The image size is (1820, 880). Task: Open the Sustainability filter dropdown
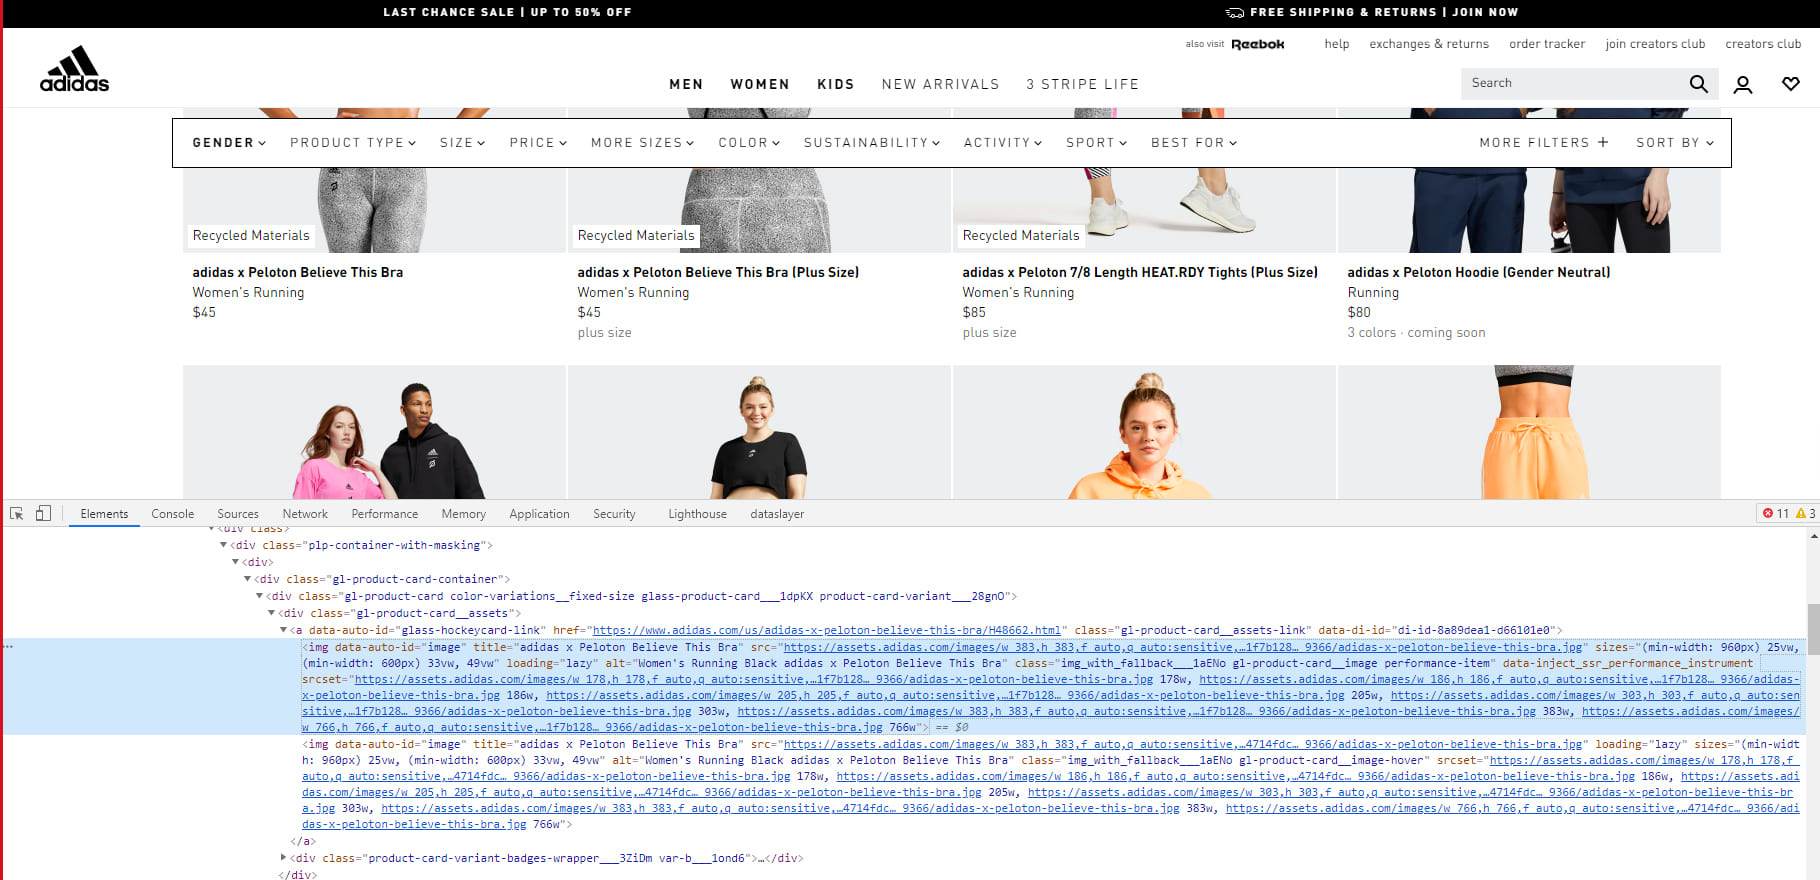coord(872,143)
